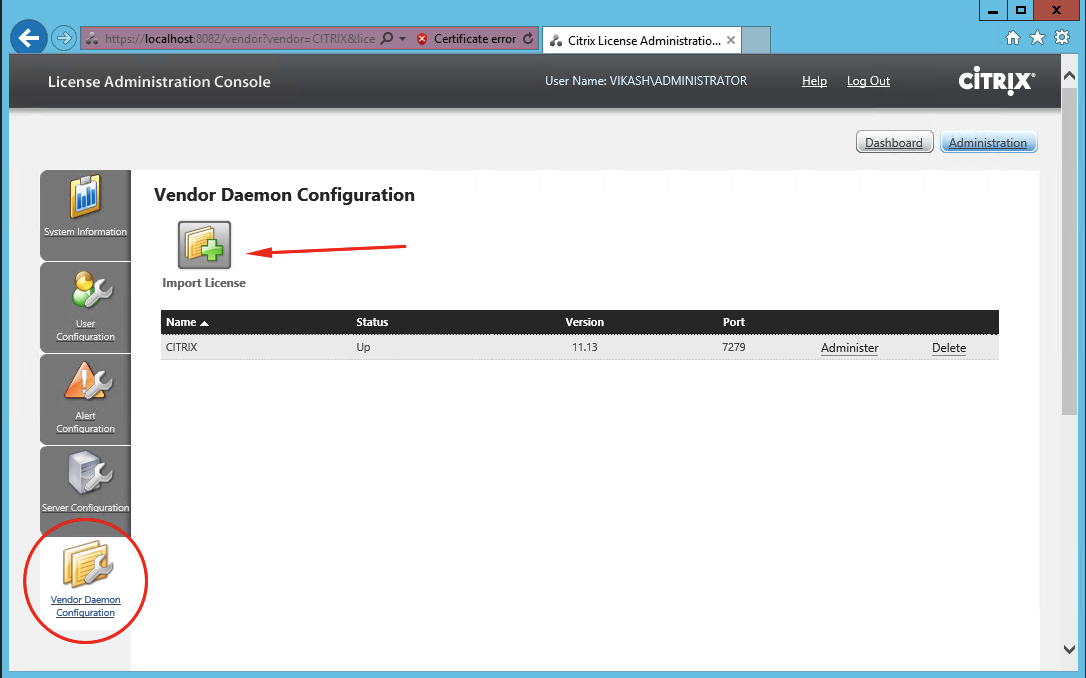Viewport: 1086px width, 678px height.
Task: Open Alert Configuration sidebar icon
Action: (87, 381)
